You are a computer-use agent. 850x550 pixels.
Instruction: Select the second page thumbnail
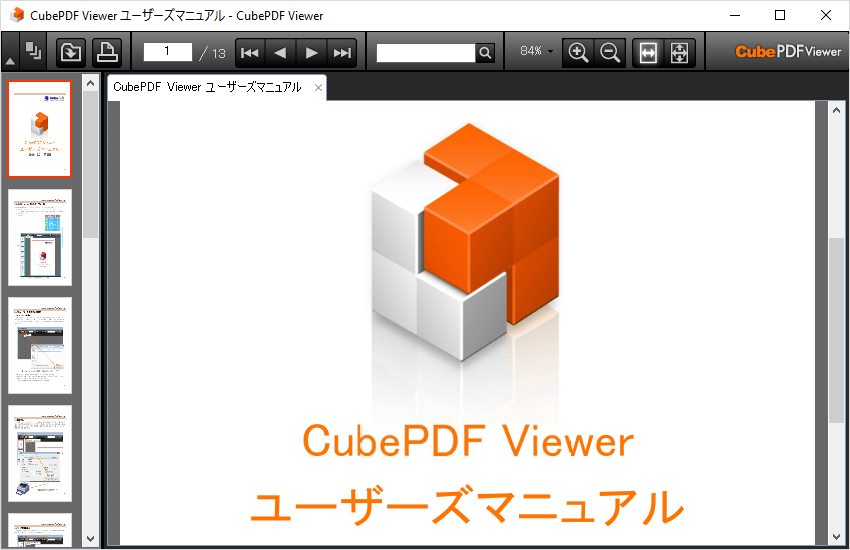(x=40, y=237)
